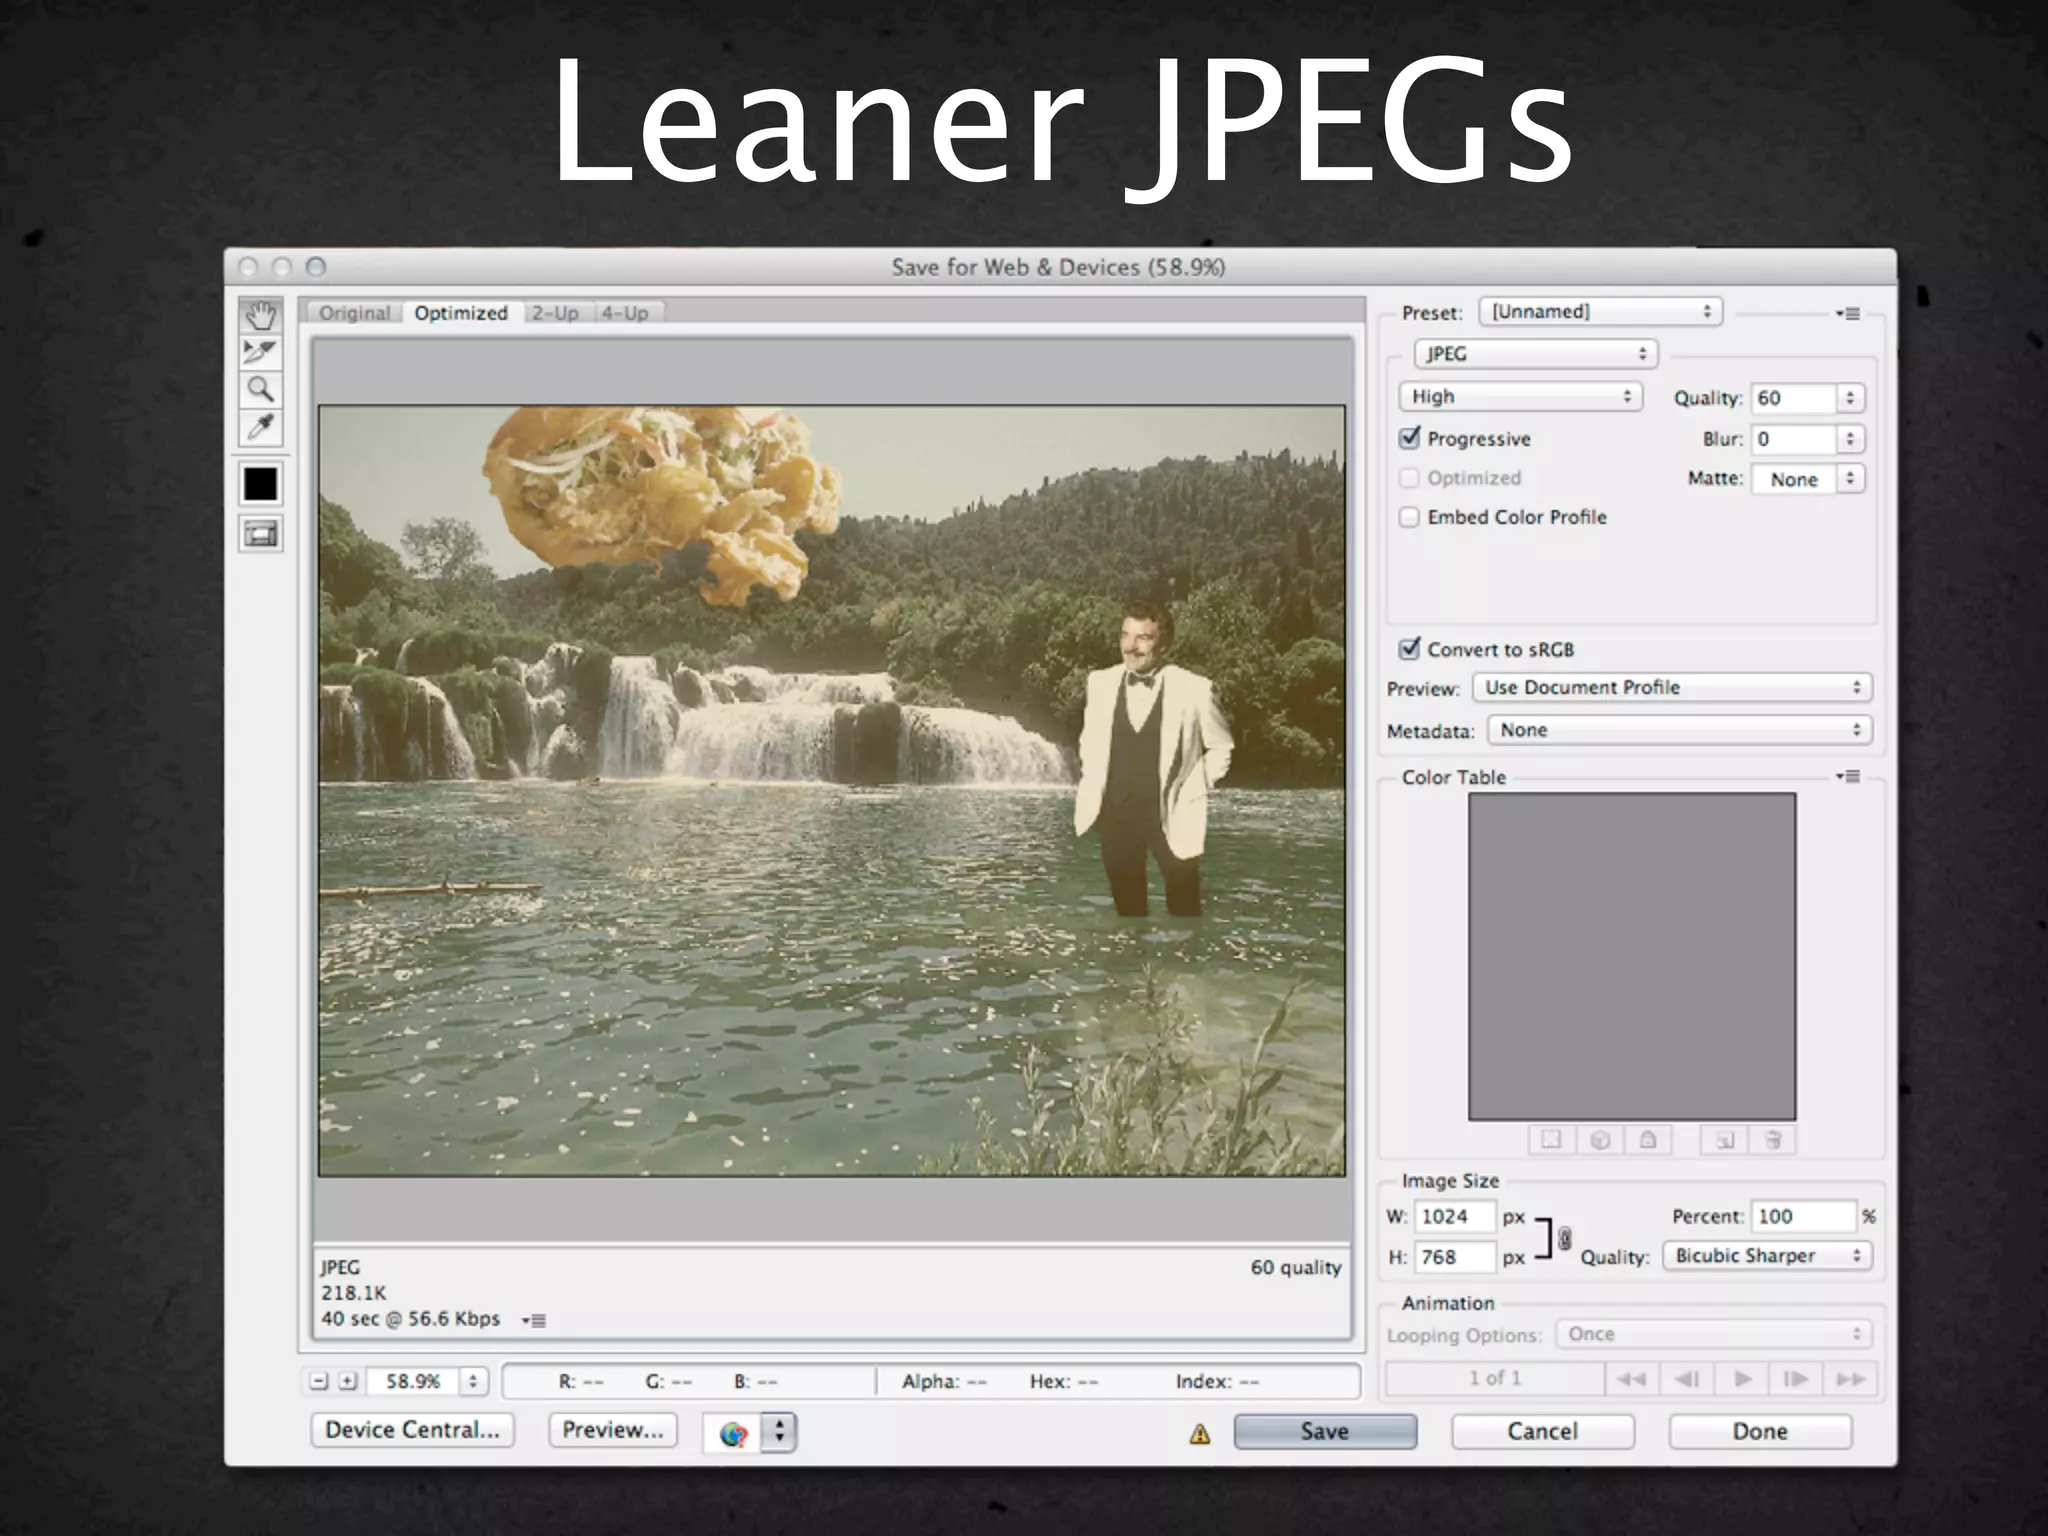
Task: Click the delete color trash icon
Action: click(1772, 1140)
